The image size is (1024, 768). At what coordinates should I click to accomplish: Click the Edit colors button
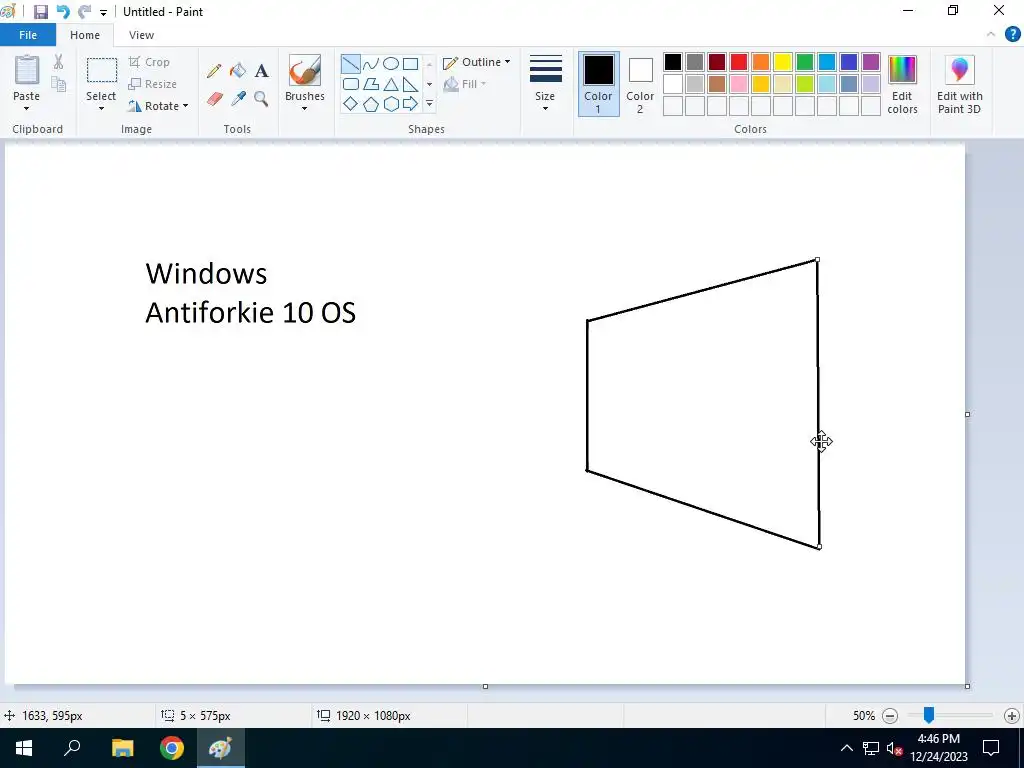902,84
